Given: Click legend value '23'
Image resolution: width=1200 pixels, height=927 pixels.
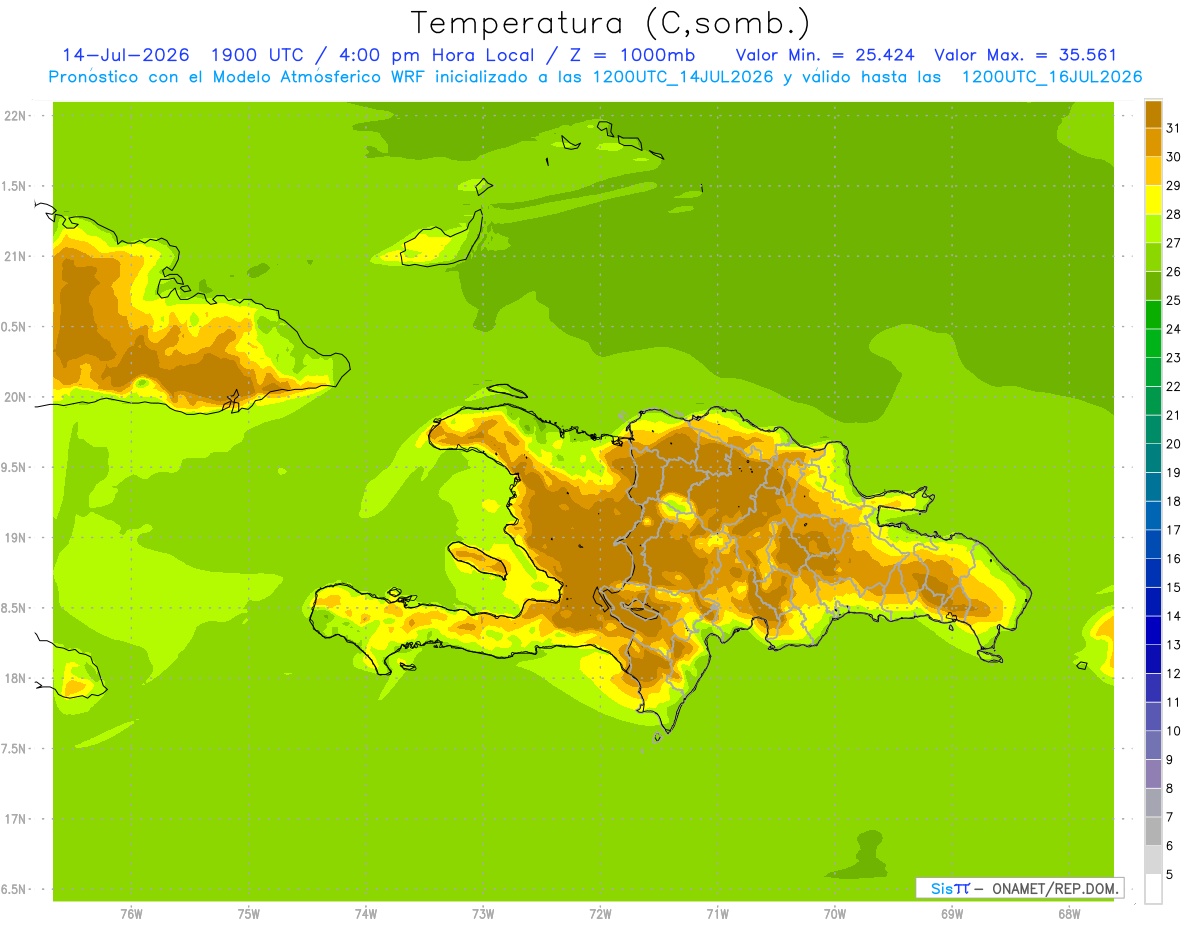Looking at the screenshot, I should (1173, 358).
